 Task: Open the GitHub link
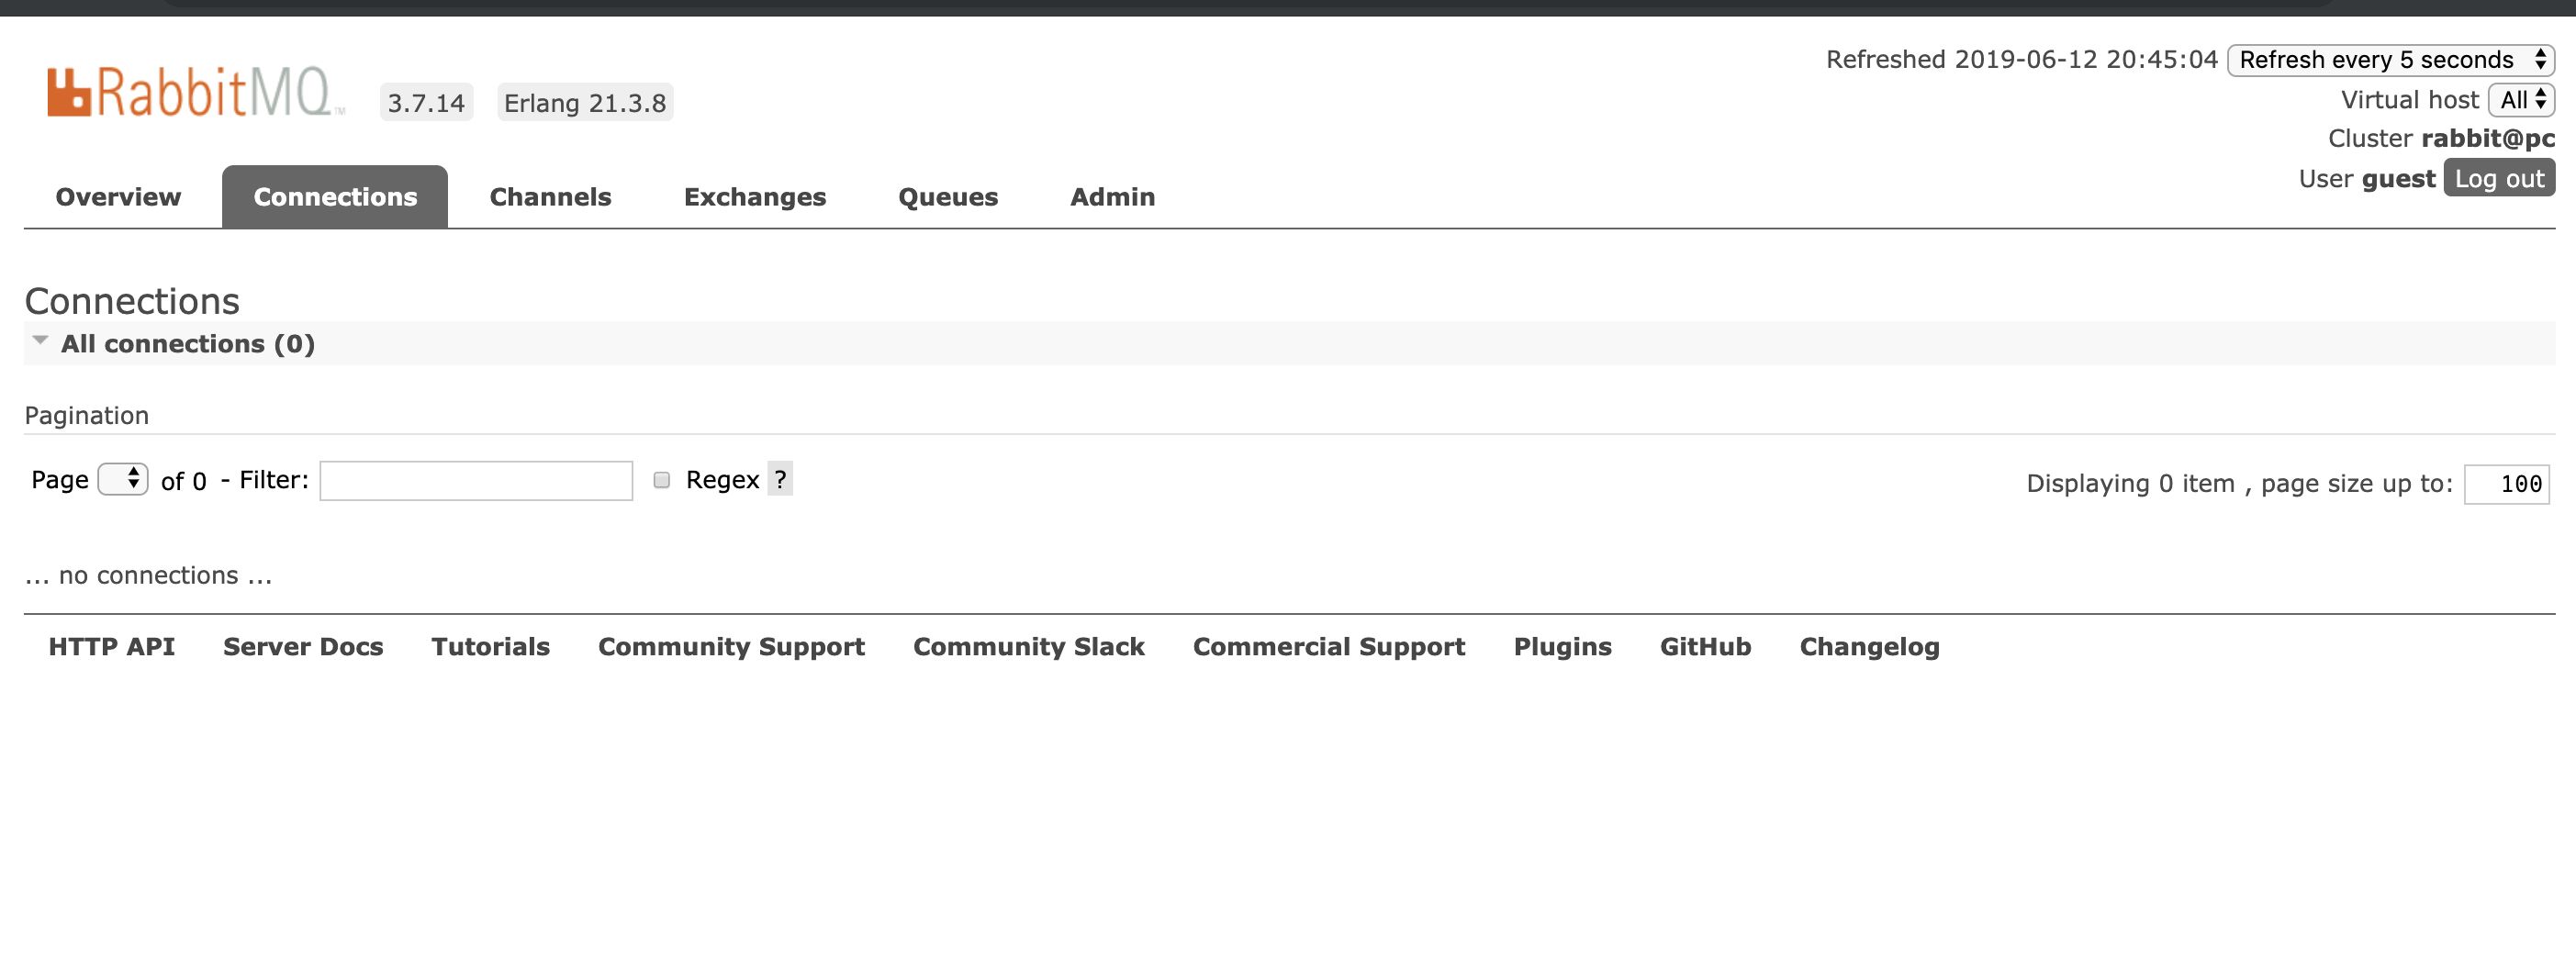click(x=1705, y=647)
